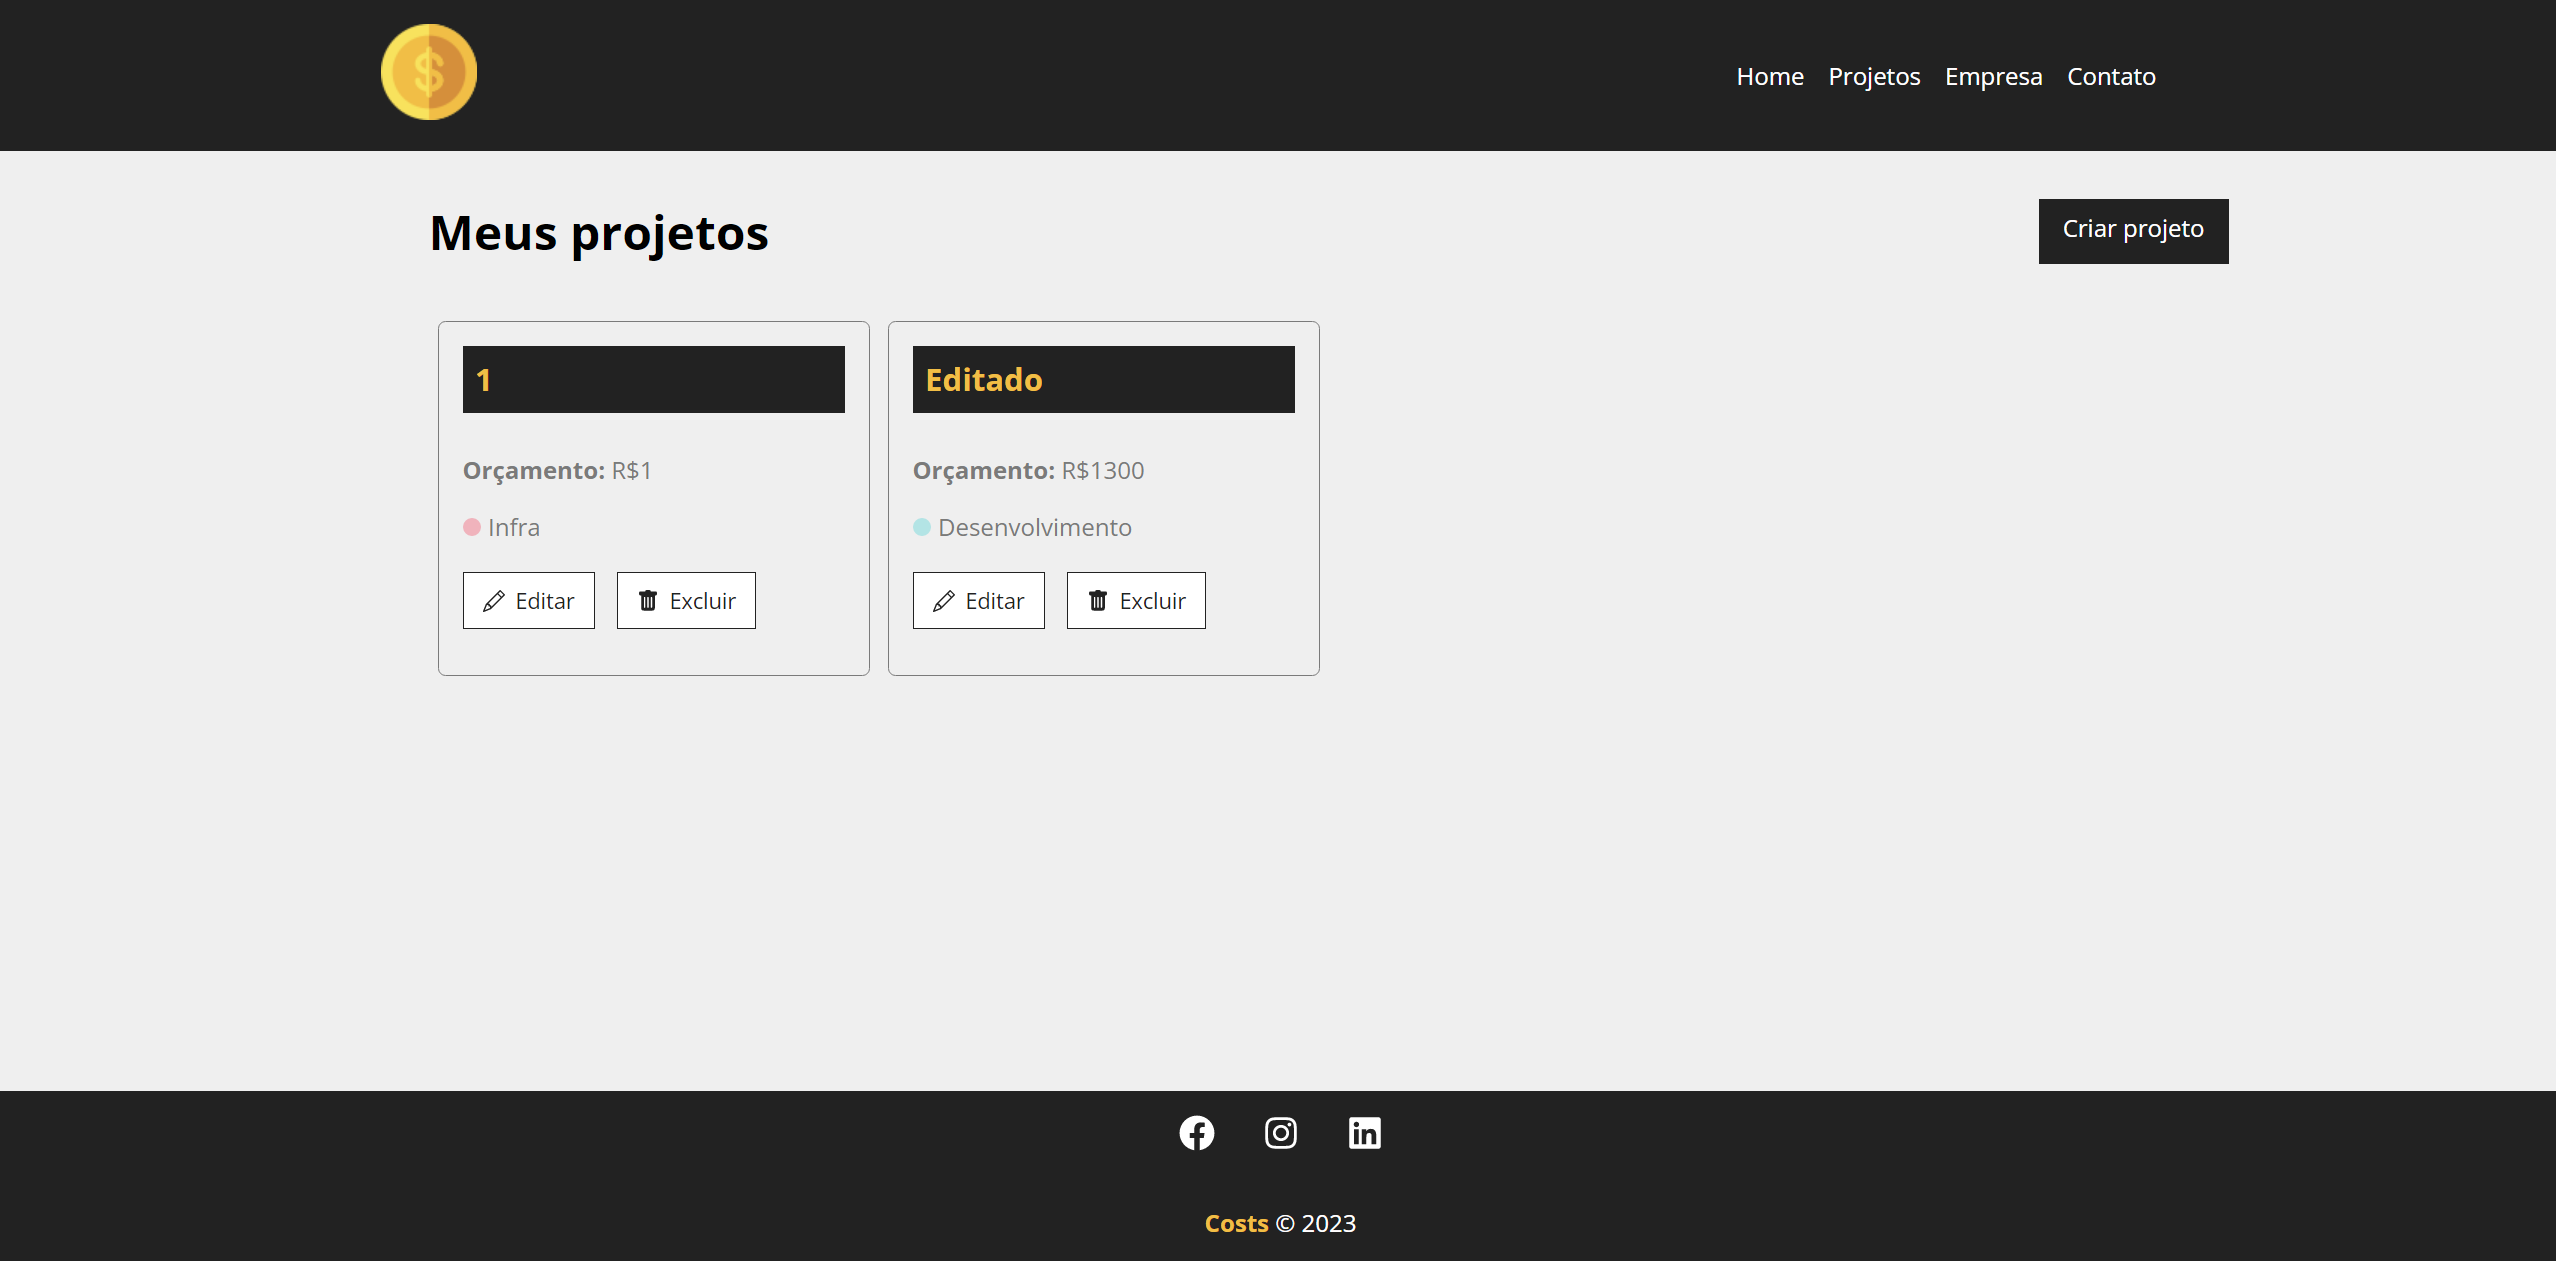Navigate to Contato in the top menu
This screenshot has height=1261, width=2556.
[2111, 76]
